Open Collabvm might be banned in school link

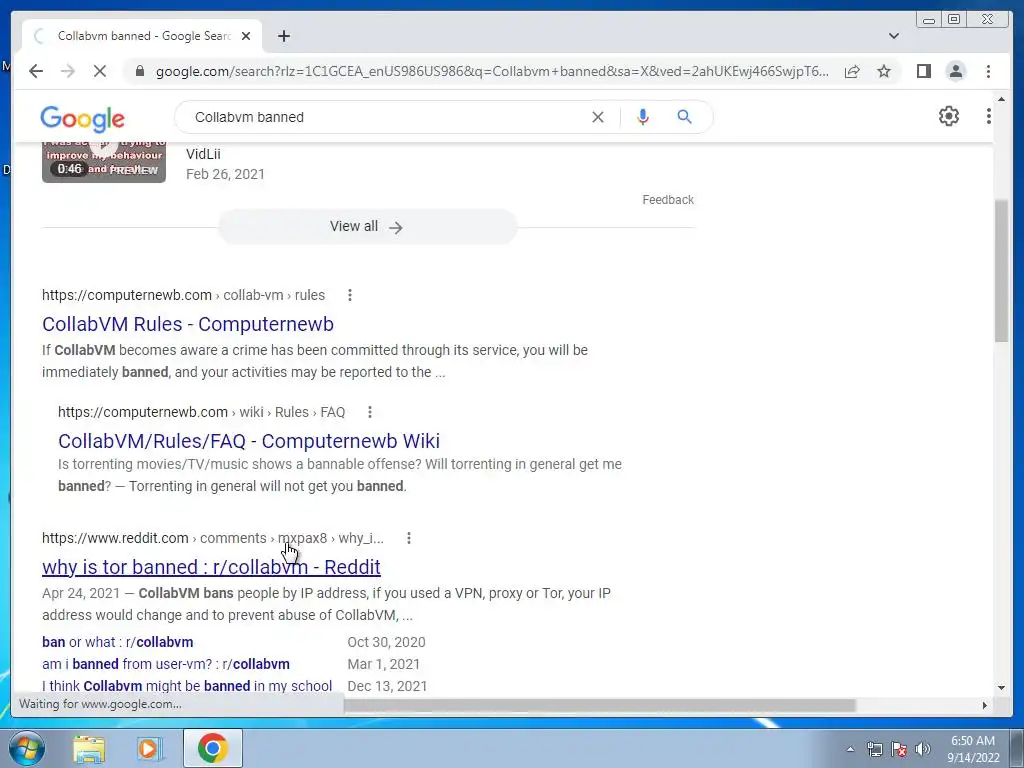[187, 686]
